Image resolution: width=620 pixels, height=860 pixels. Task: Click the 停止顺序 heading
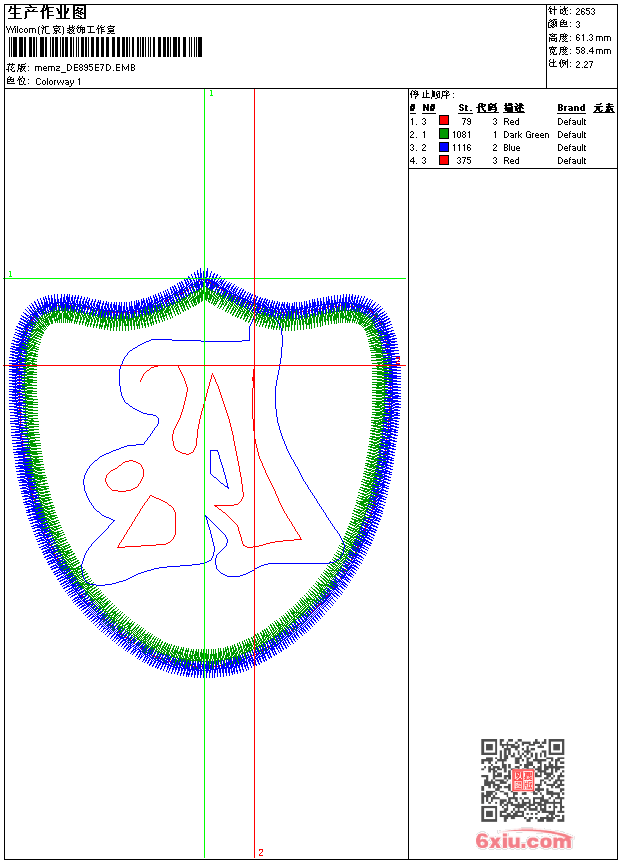pos(432,94)
